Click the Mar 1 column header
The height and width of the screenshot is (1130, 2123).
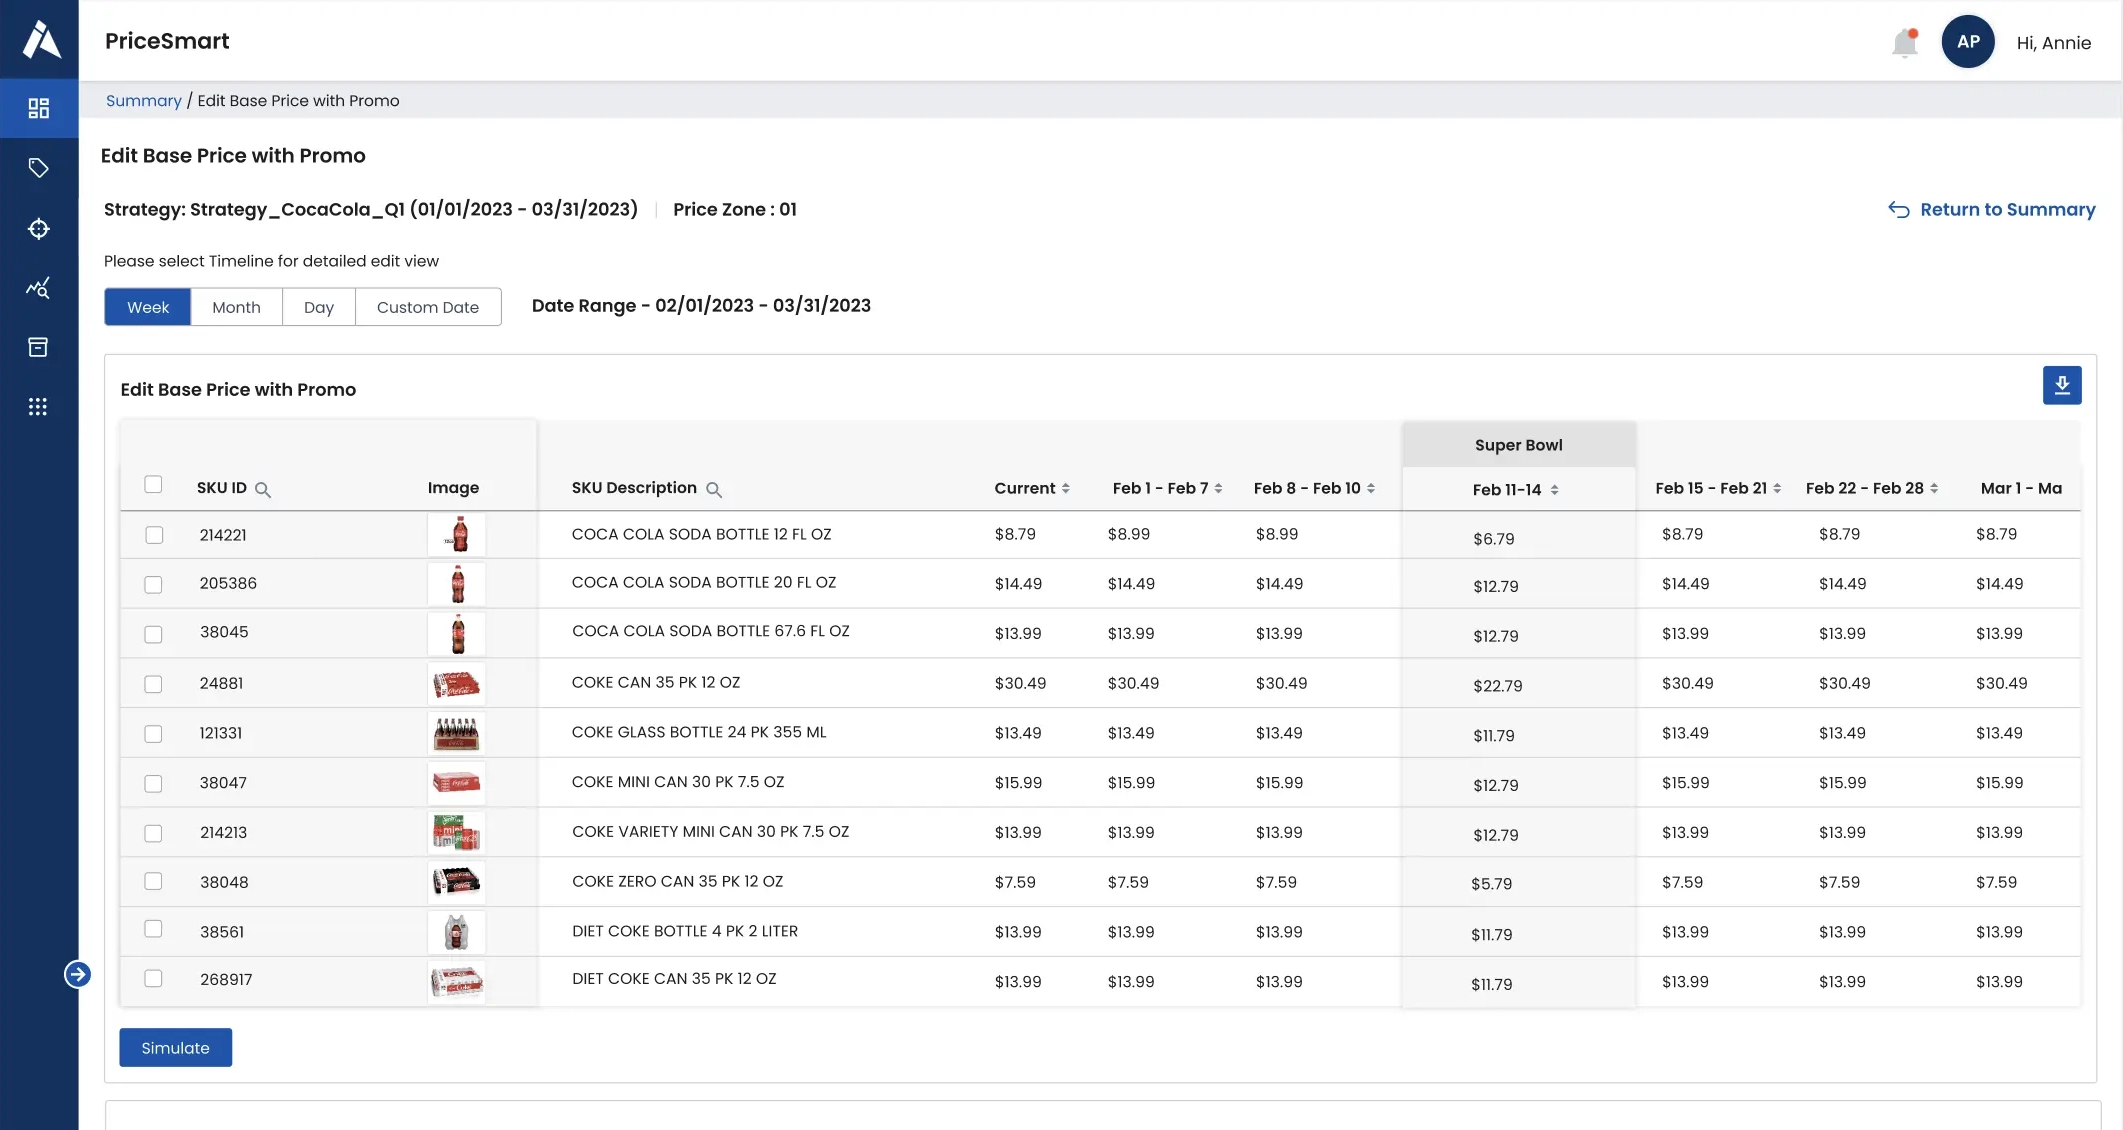pos(2021,488)
